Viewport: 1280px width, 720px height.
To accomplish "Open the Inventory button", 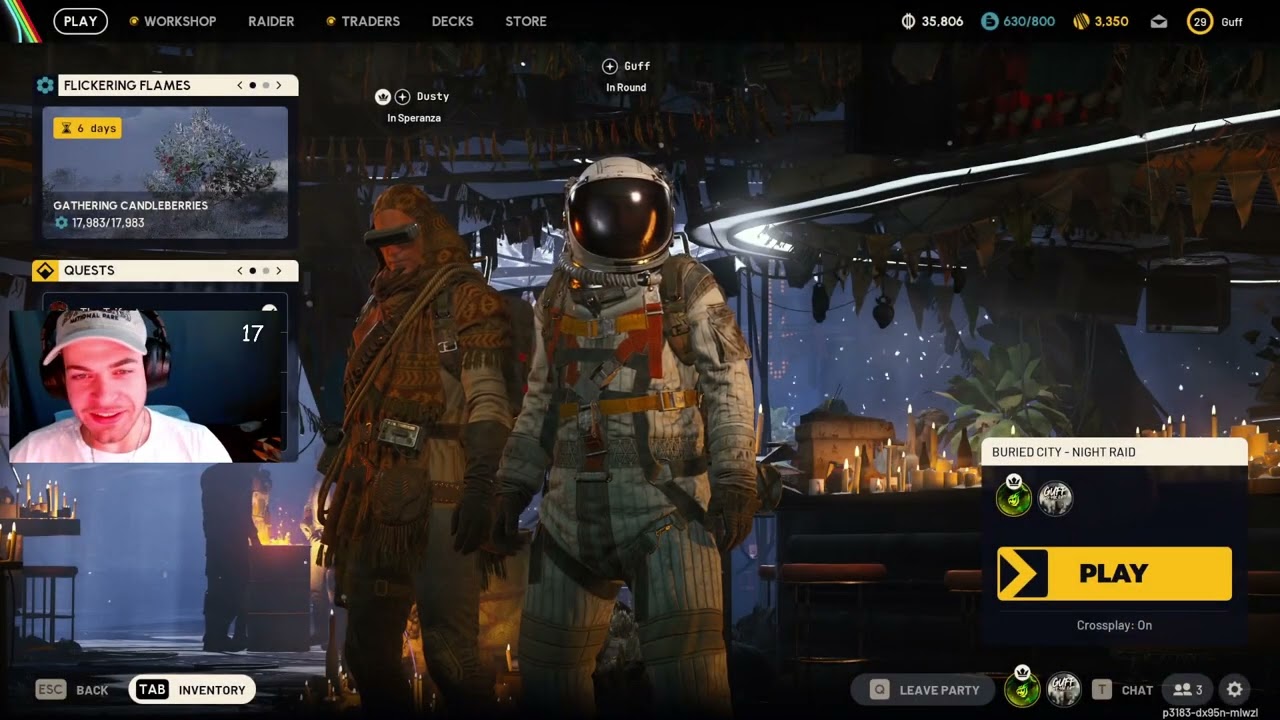I will pyautogui.click(x=192, y=690).
